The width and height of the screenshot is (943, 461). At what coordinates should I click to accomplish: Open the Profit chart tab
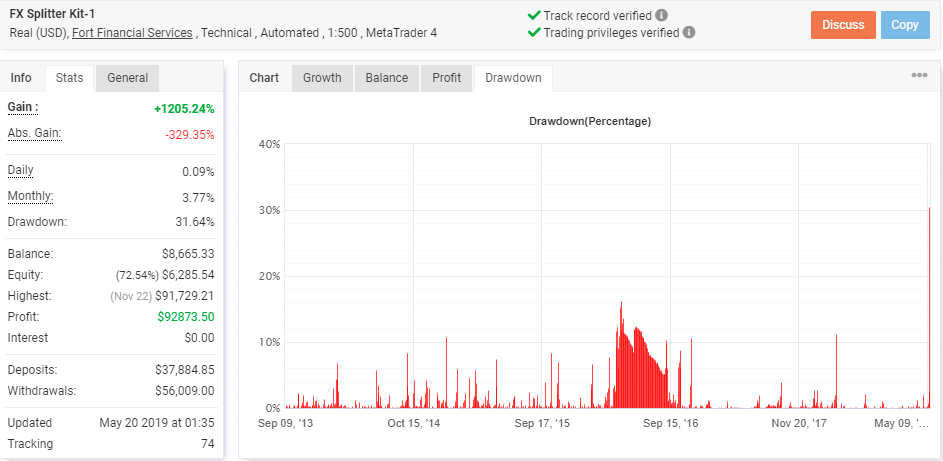[x=447, y=78]
